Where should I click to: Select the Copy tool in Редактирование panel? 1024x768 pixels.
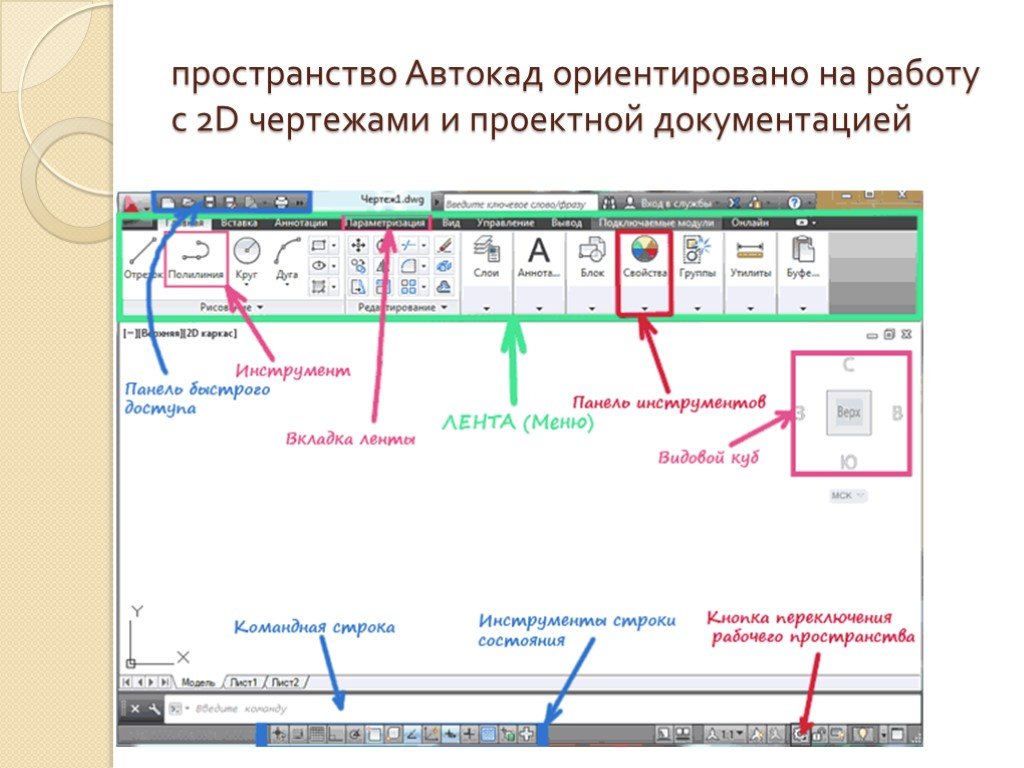(x=358, y=266)
